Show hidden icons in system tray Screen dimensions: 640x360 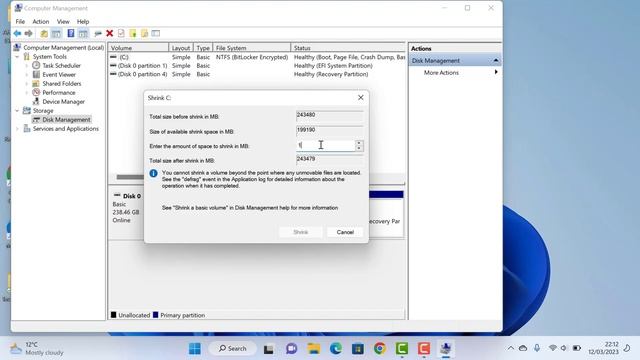tap(511, 348)
